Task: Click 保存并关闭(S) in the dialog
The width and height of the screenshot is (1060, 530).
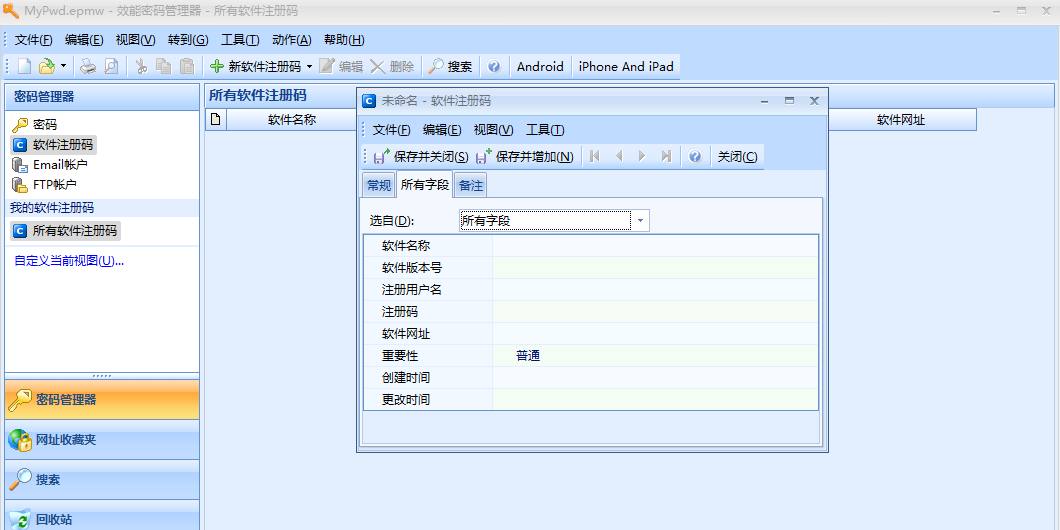Action: 420,157
